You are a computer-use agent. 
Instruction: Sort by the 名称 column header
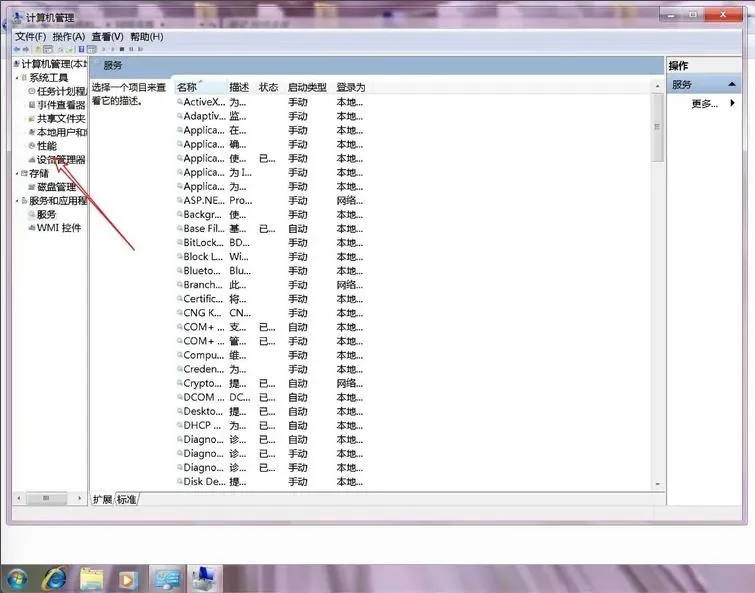point(200,87)
